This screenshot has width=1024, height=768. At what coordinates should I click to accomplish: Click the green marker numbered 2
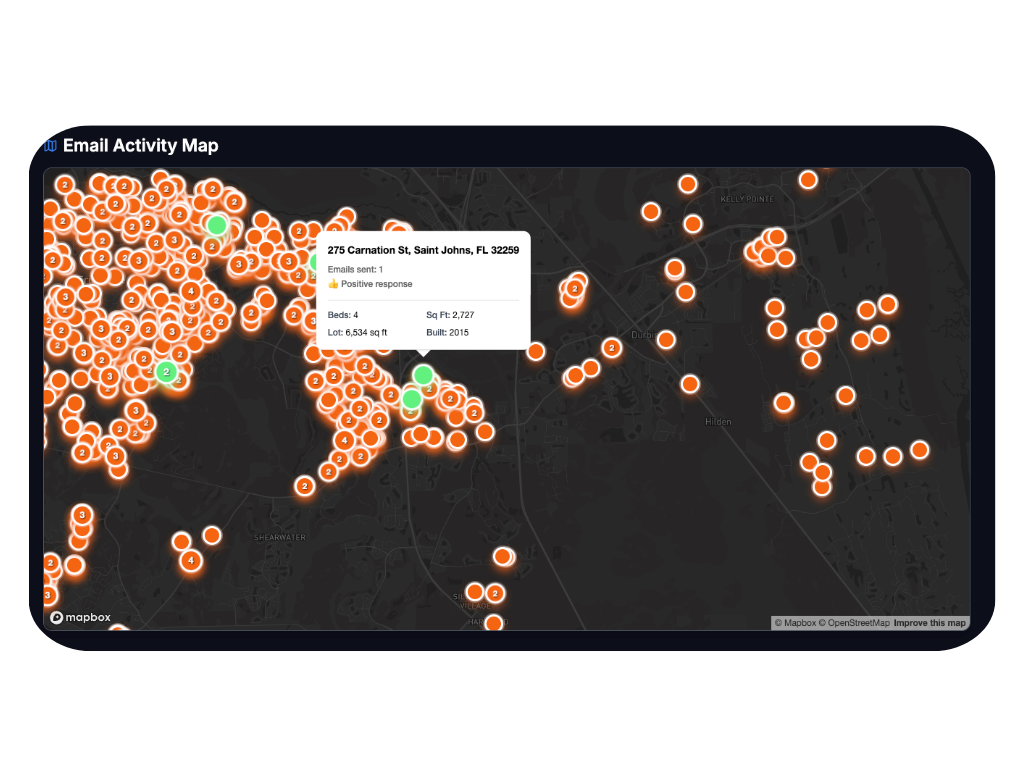(x=166, y=372)
